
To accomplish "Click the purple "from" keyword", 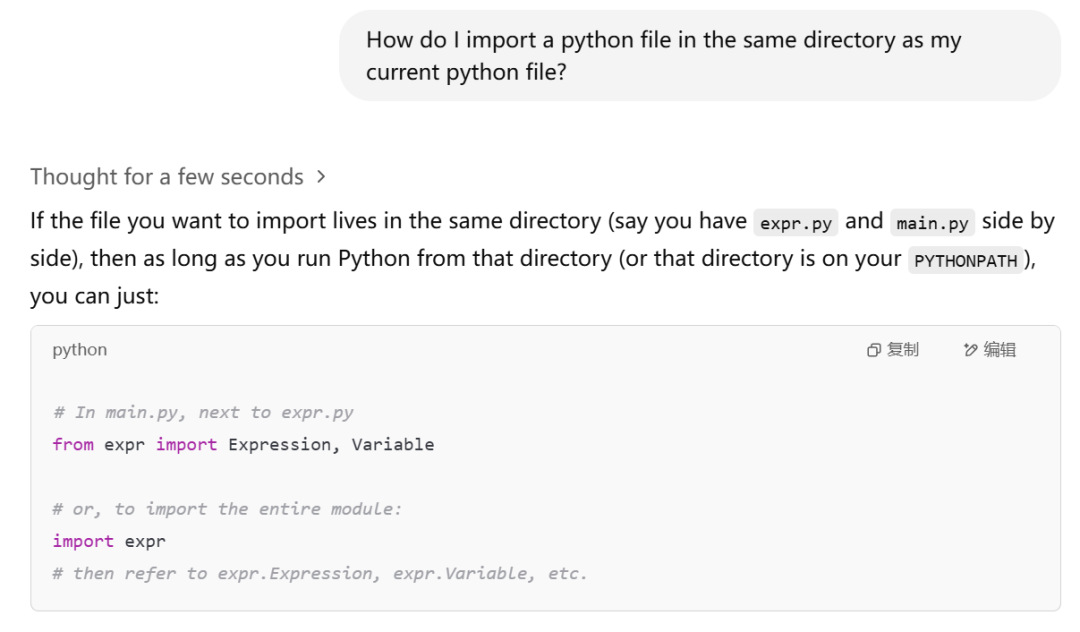I will coord(73,445).
